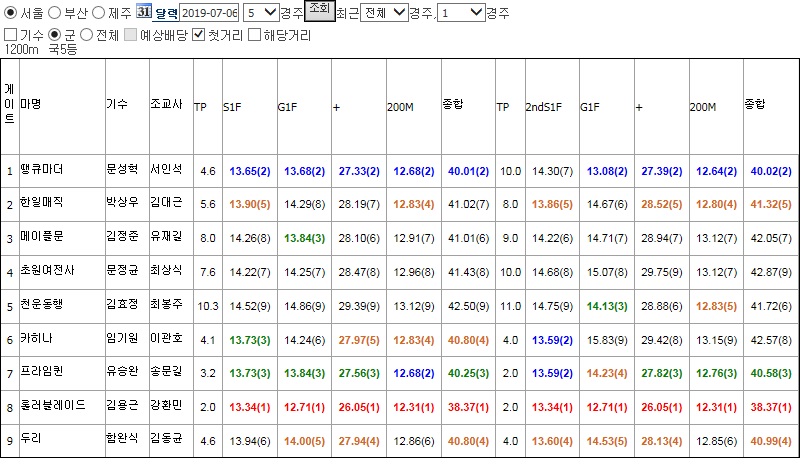Image resolution: width=809 pixels, height=465 pixels.
Task: Click horse name 땡큐마더
Action: coord(42,169)
